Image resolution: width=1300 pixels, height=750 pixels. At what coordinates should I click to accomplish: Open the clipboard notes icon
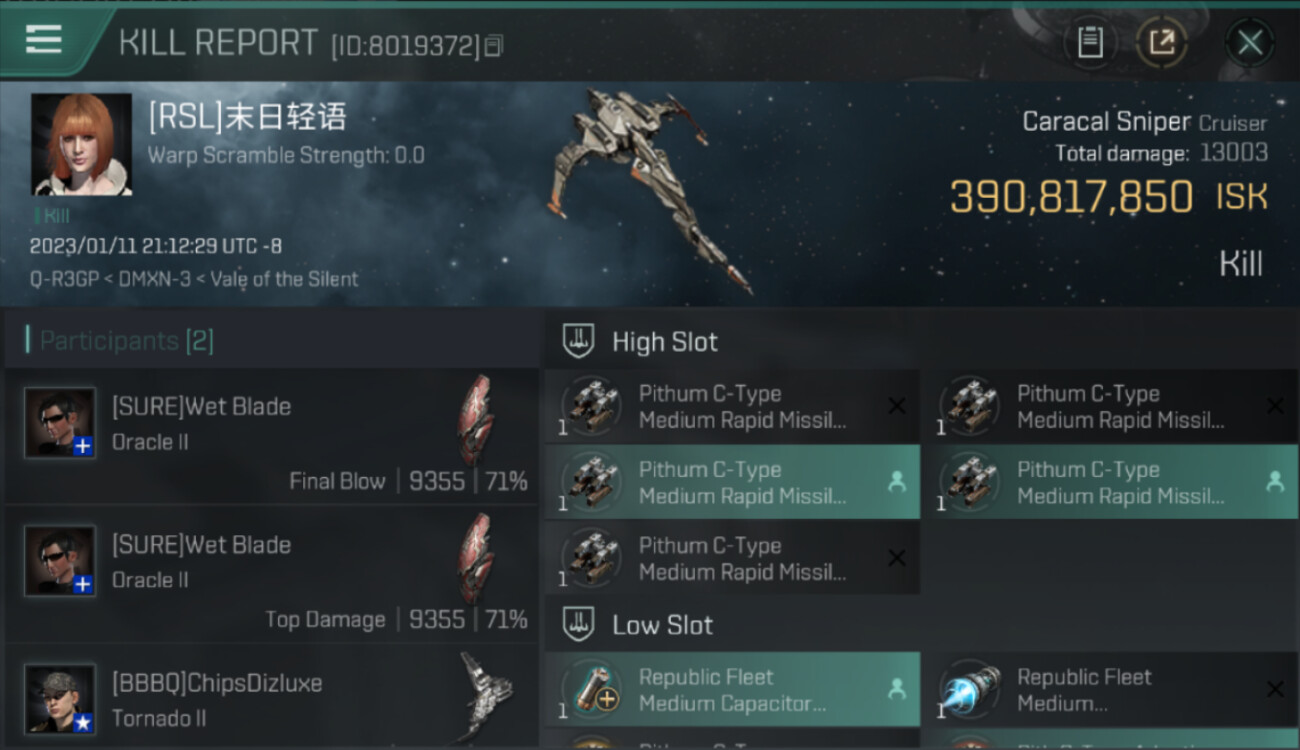pyautogui.click(x=1090, y=42)
